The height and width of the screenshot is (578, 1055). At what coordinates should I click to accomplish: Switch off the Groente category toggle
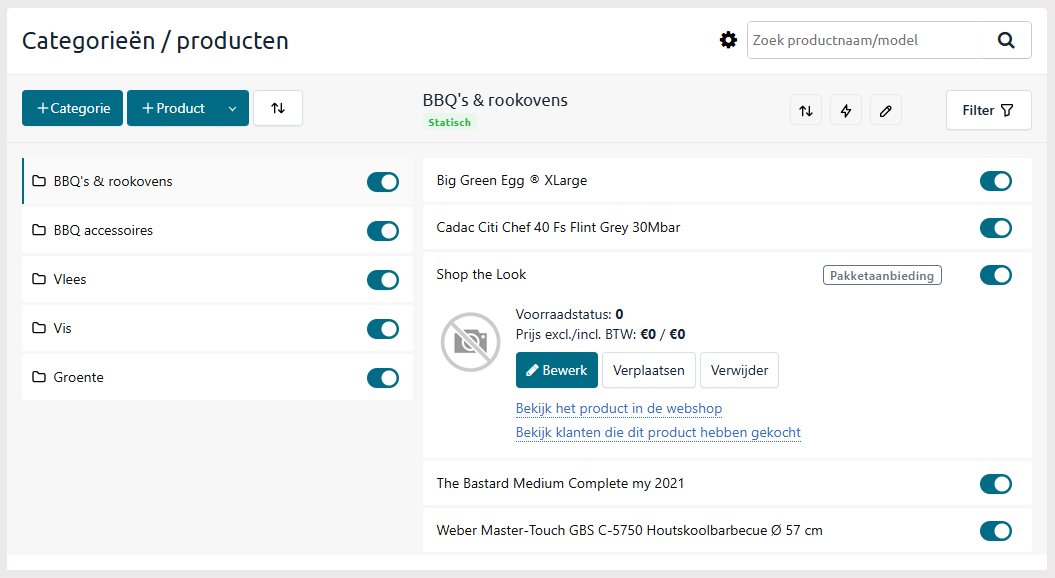click(x=383, y=378)
